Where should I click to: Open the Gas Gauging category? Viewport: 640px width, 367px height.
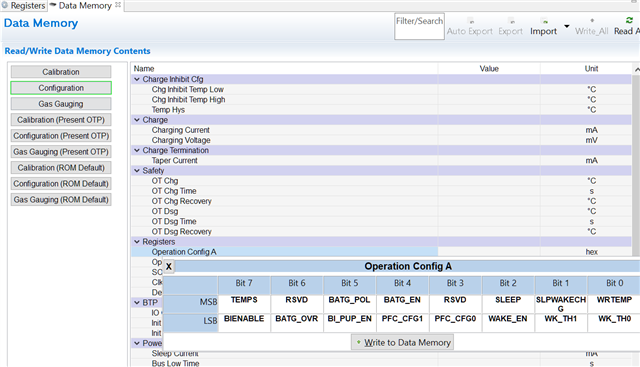(61, 104)
